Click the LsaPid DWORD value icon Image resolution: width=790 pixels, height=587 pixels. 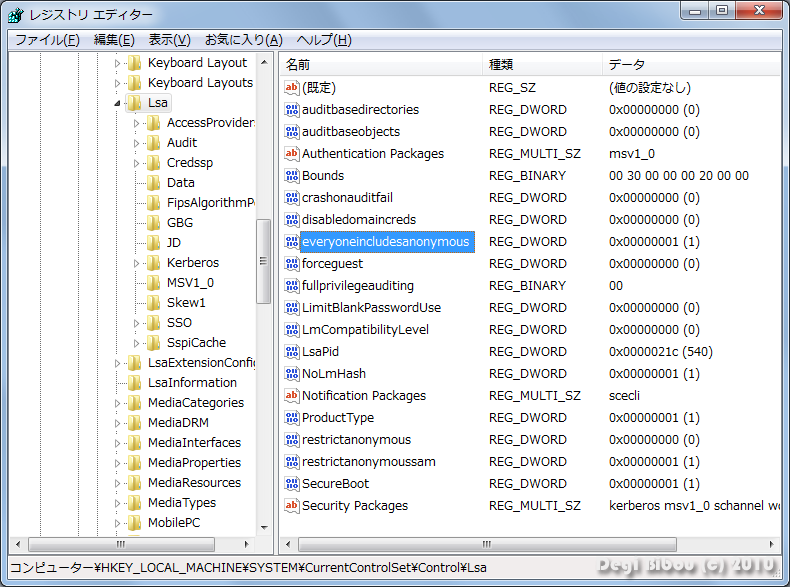pyautogui.click(x=292, y=352)
